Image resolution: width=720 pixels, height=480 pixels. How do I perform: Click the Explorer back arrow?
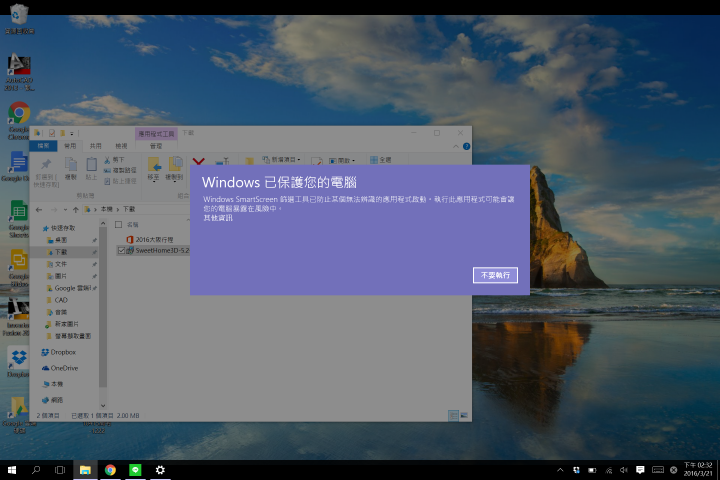[x=39, y=209]
